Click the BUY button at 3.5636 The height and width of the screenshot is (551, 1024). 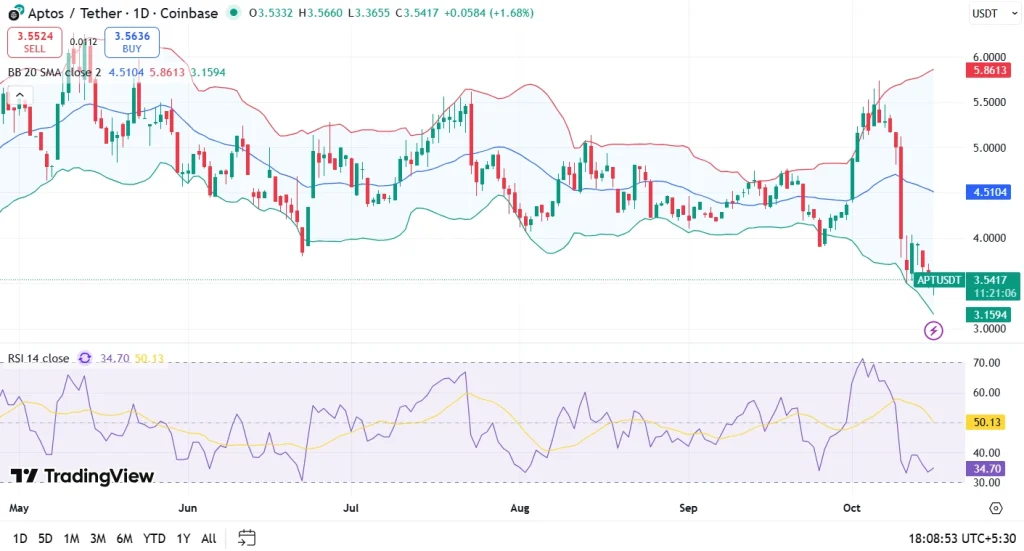(132, 42)
